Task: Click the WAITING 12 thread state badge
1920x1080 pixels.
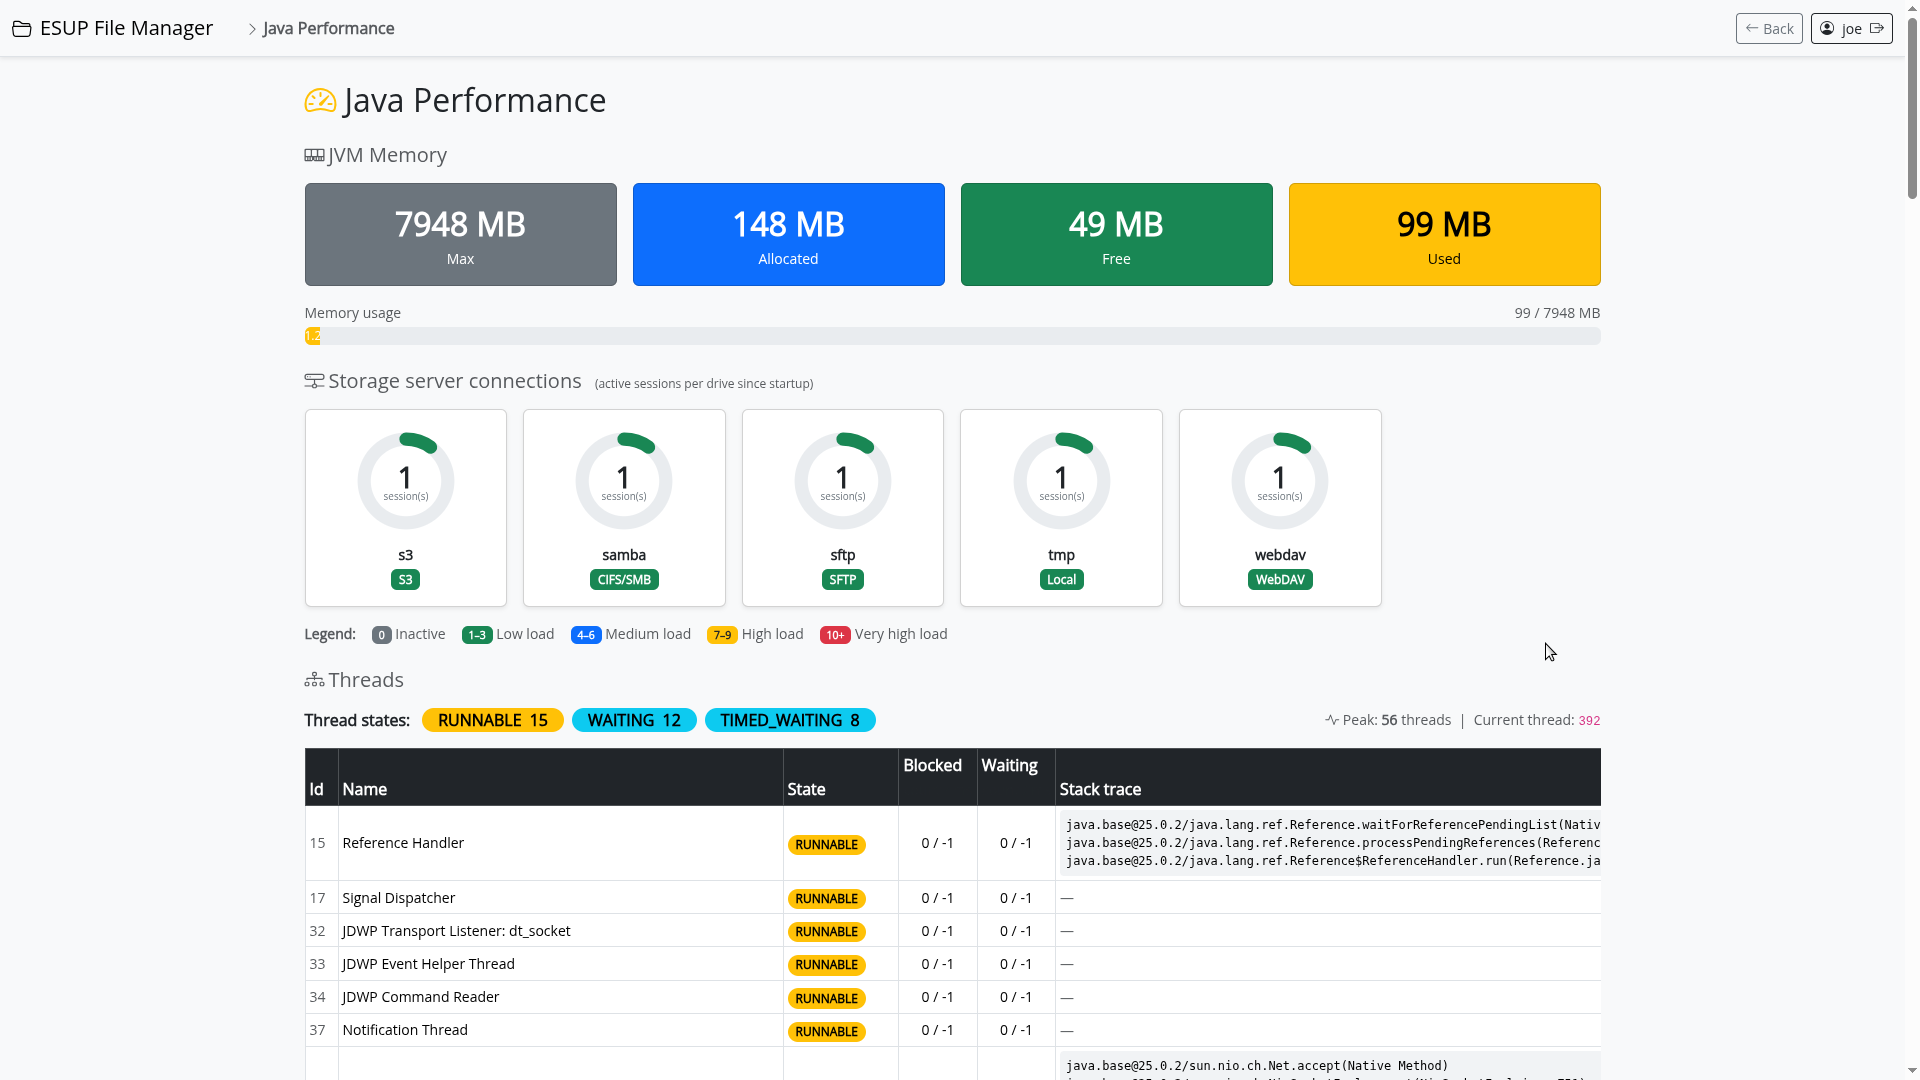Action: [x=633, y=720]
